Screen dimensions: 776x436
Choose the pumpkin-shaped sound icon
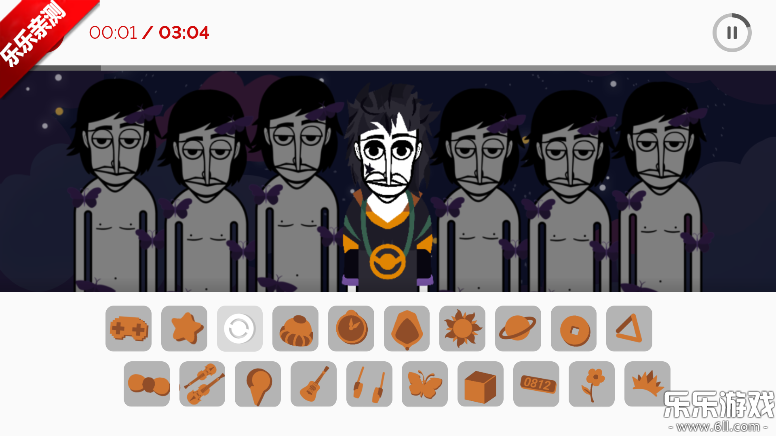tap(295, 329)
